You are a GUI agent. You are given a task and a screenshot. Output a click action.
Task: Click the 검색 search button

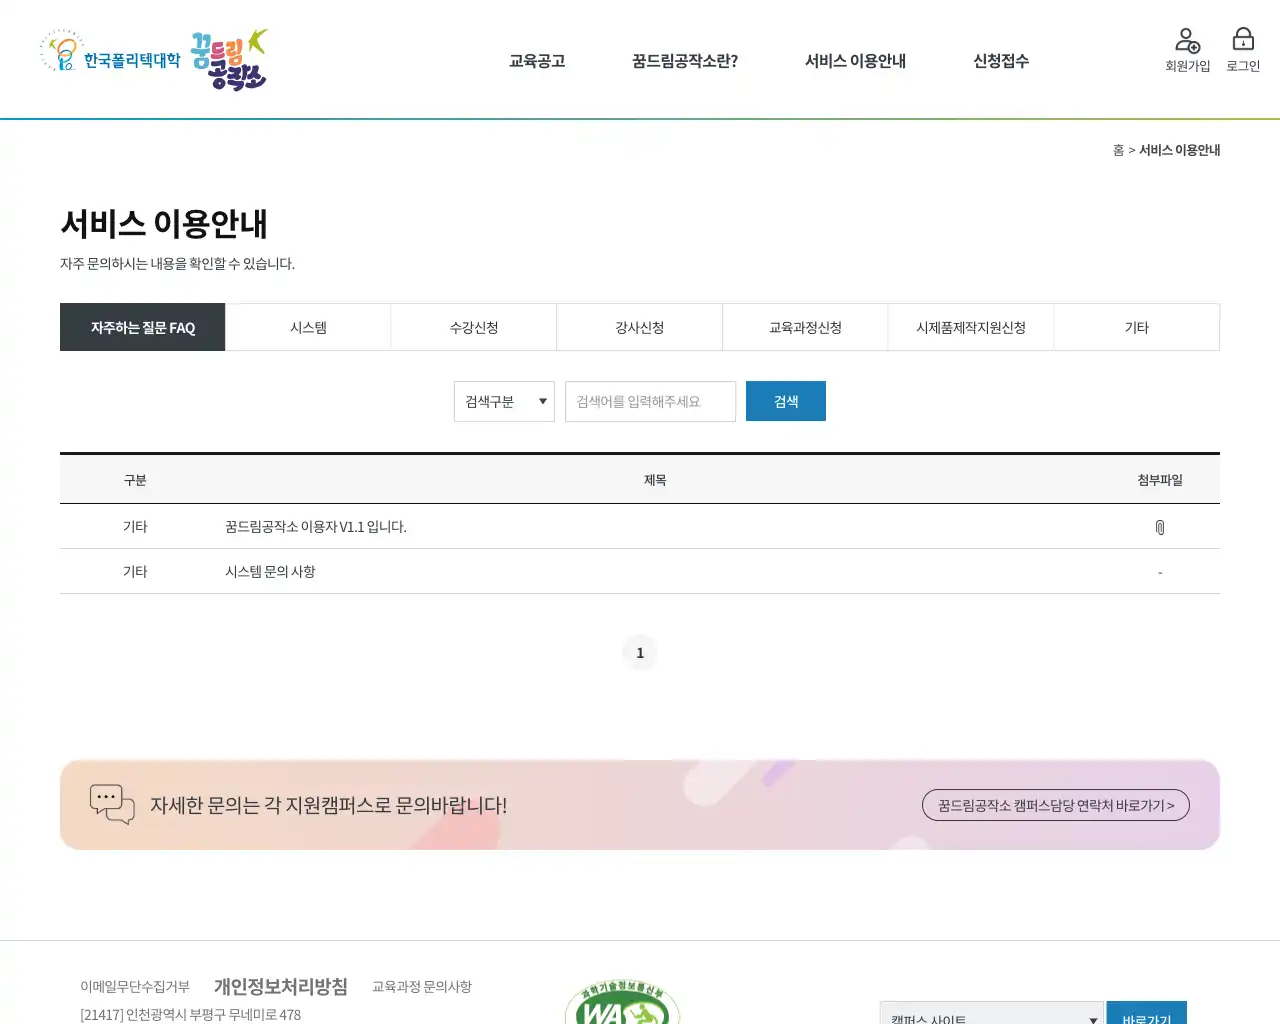[785, 400]
